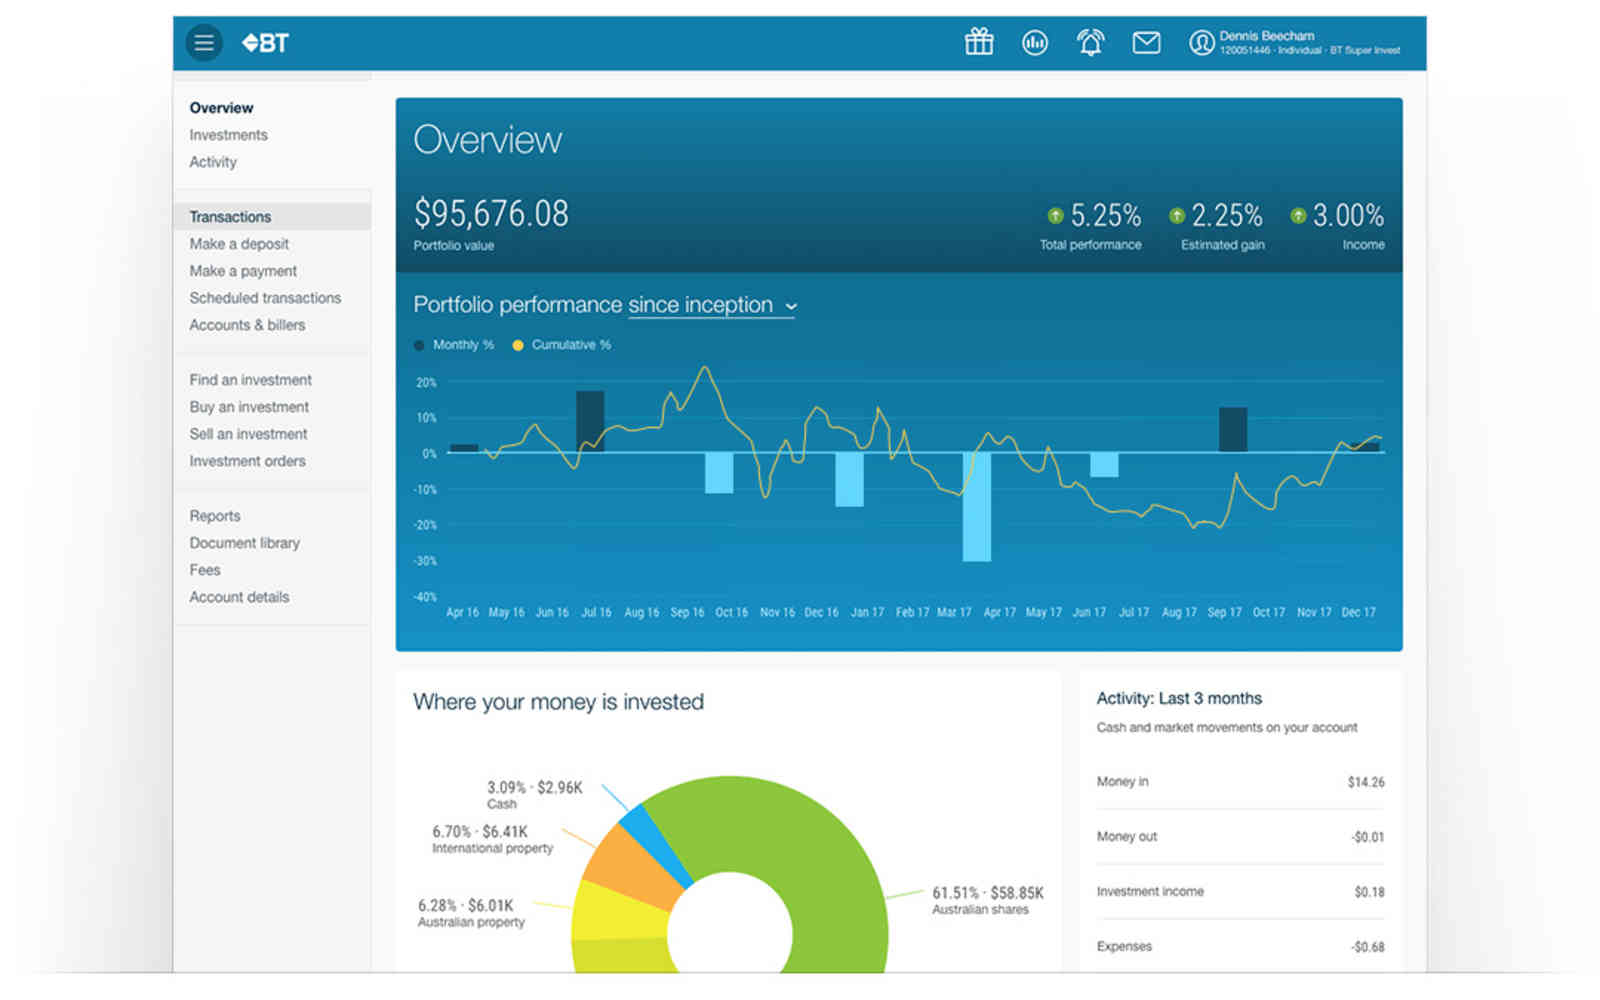Click the Money in row
Viewport: 1600px width, 1000px height.
[x=1240, y=782]
